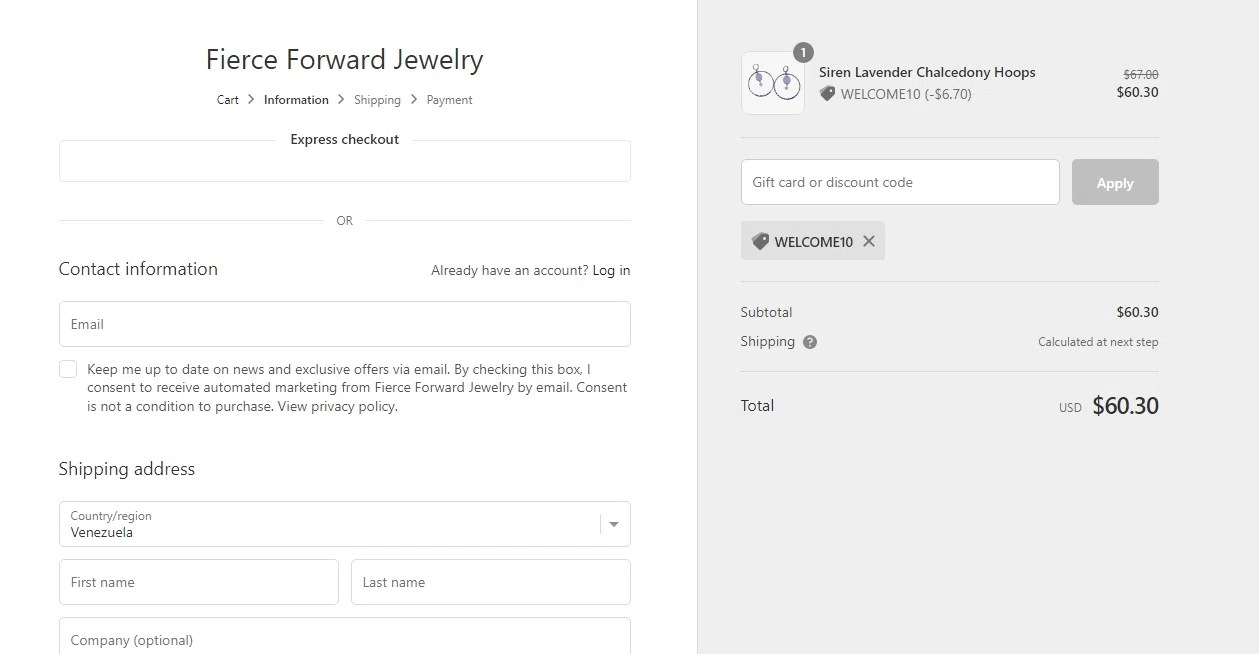Apply the gift card or discount code

(x=1115, y=182)
